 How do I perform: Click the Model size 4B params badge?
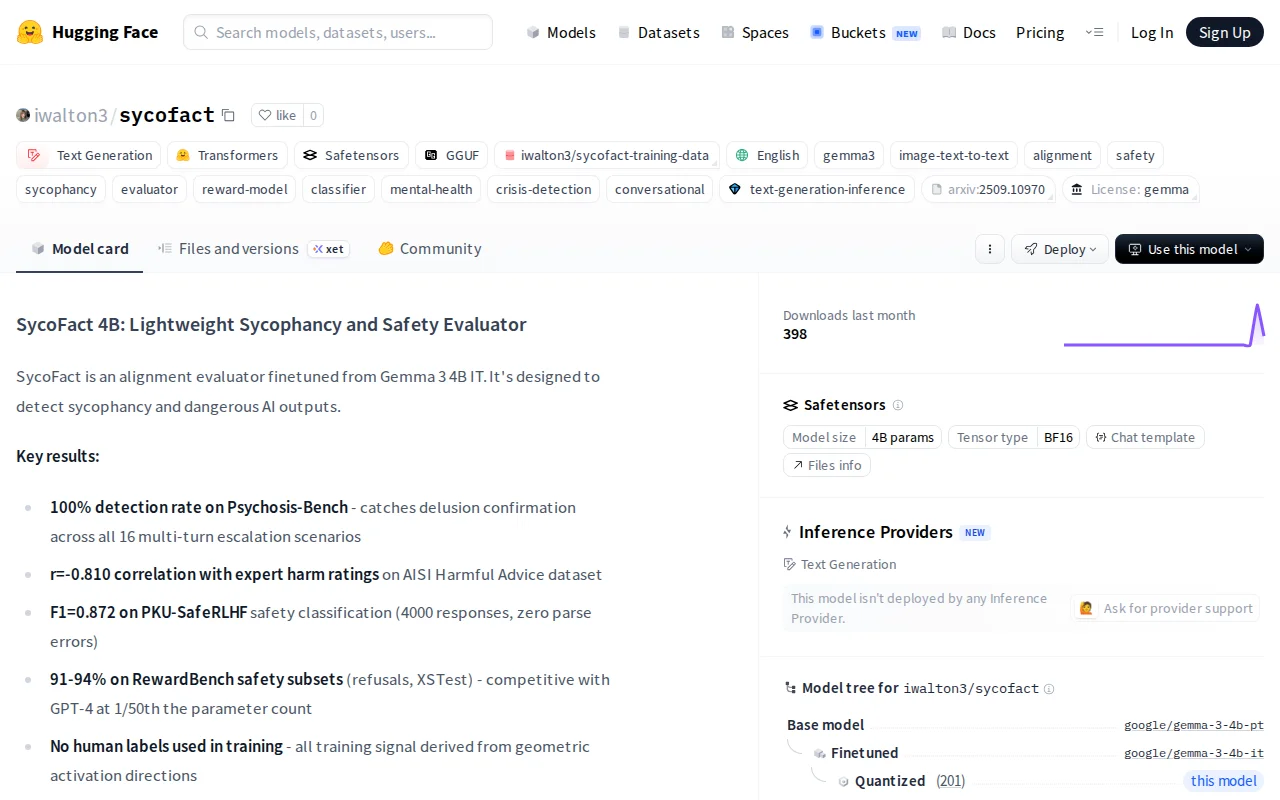pos(862,437)
